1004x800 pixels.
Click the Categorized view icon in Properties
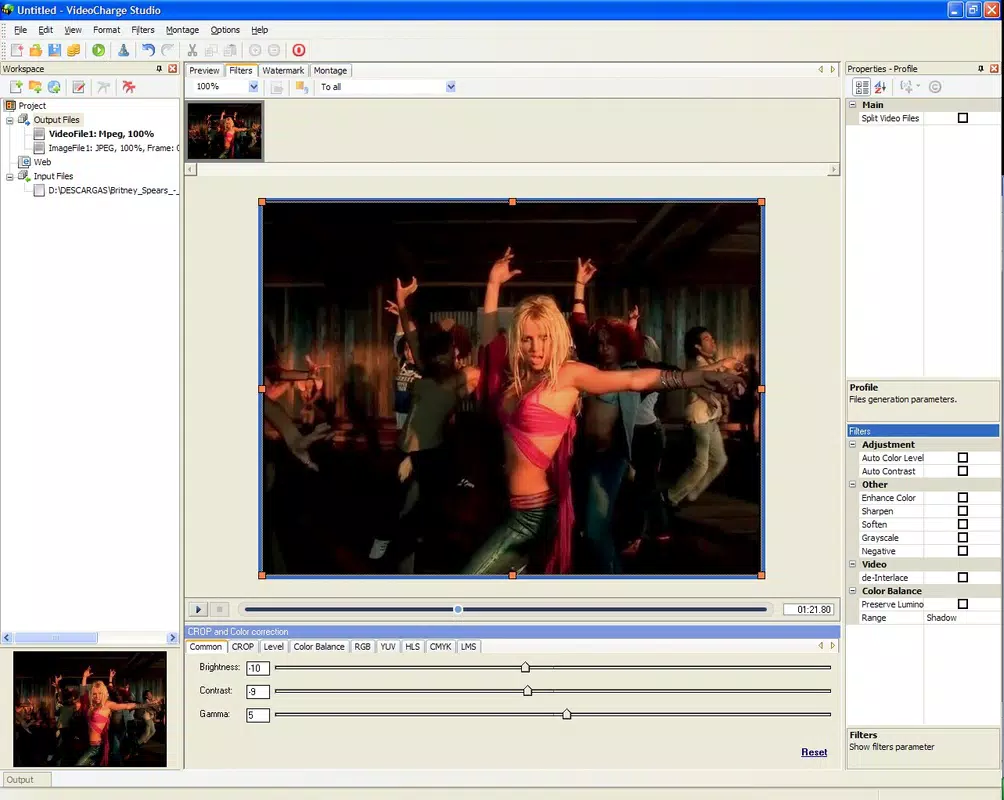click(862, 87)
